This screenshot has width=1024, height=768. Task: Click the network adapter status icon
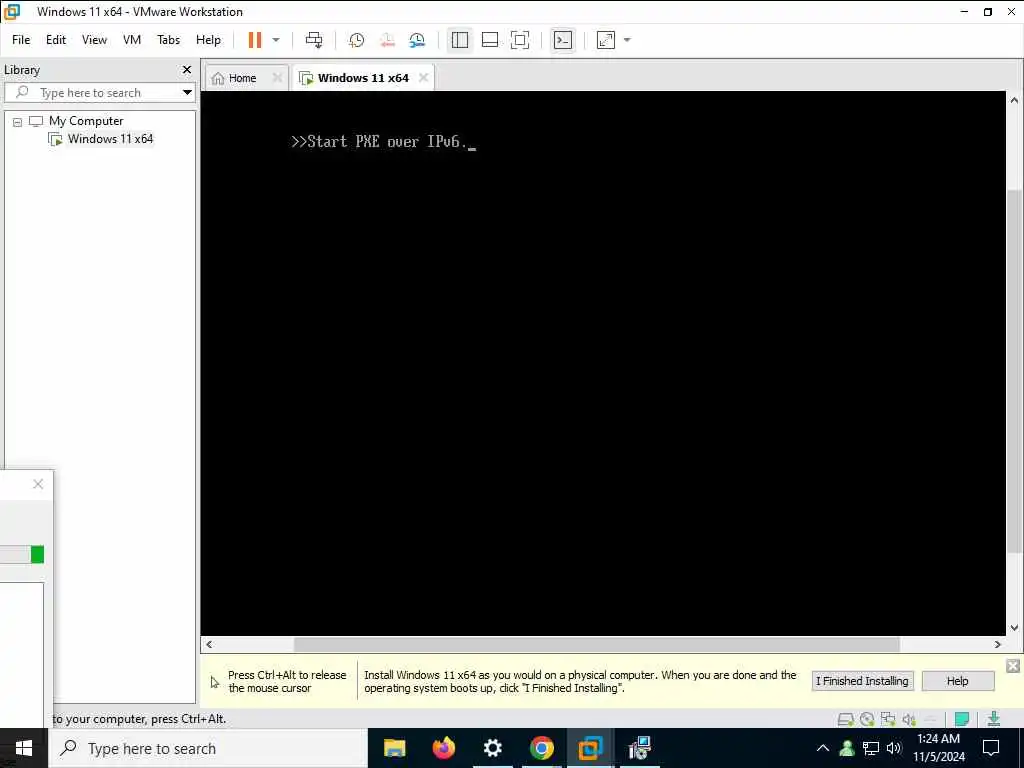click(x=888, y=720)
